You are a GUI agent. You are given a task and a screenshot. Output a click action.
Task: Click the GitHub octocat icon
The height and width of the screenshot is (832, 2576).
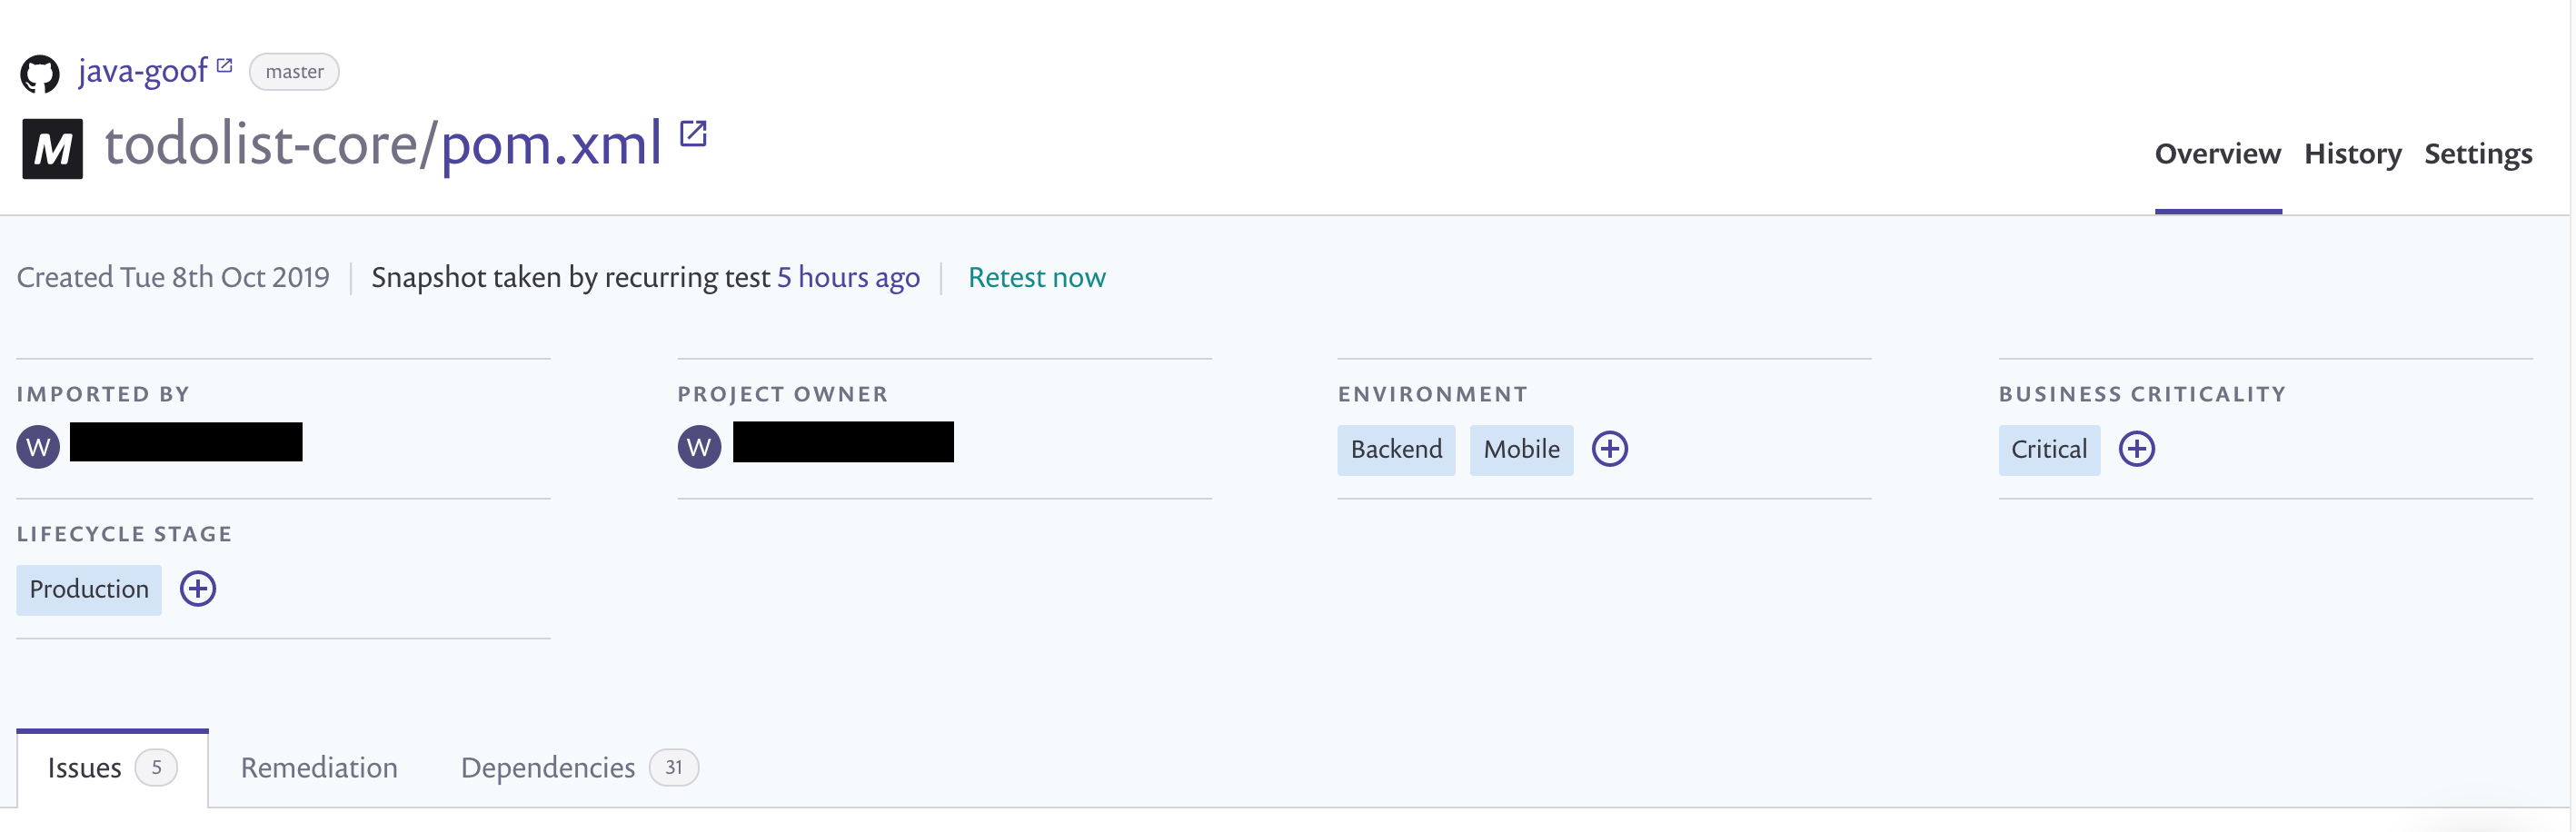point(40,74)
